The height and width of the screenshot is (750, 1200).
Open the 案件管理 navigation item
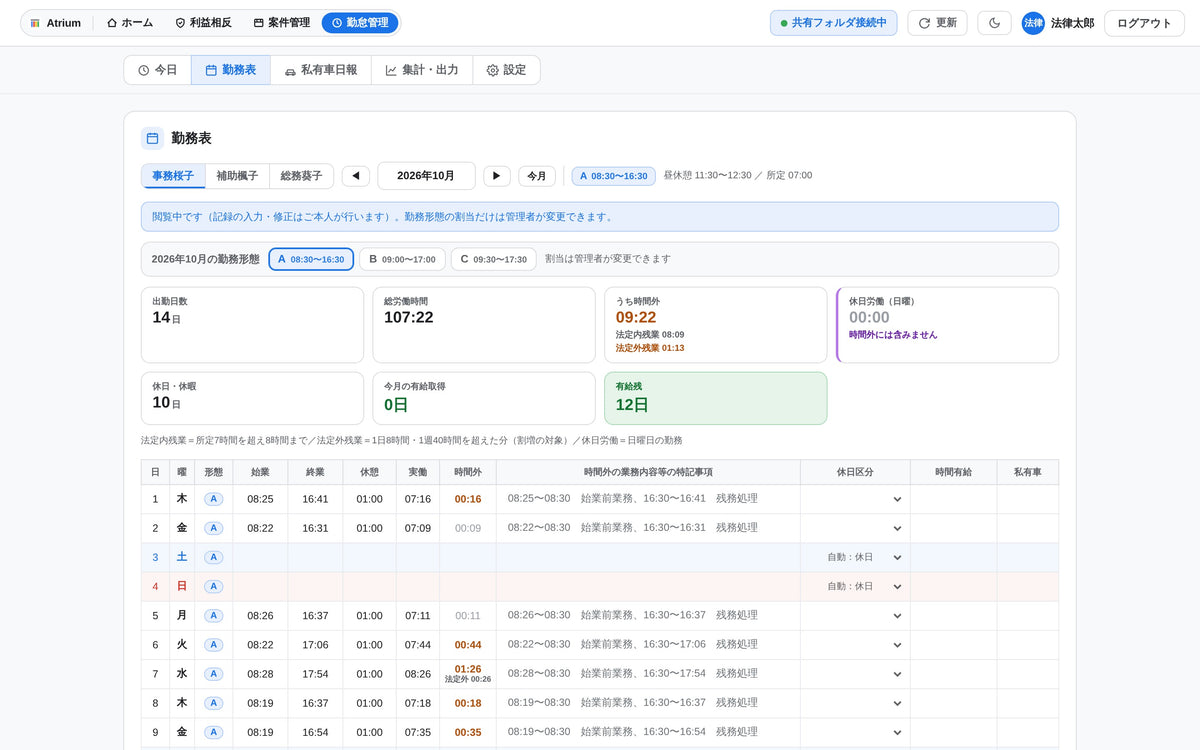[x=281, y=23]
